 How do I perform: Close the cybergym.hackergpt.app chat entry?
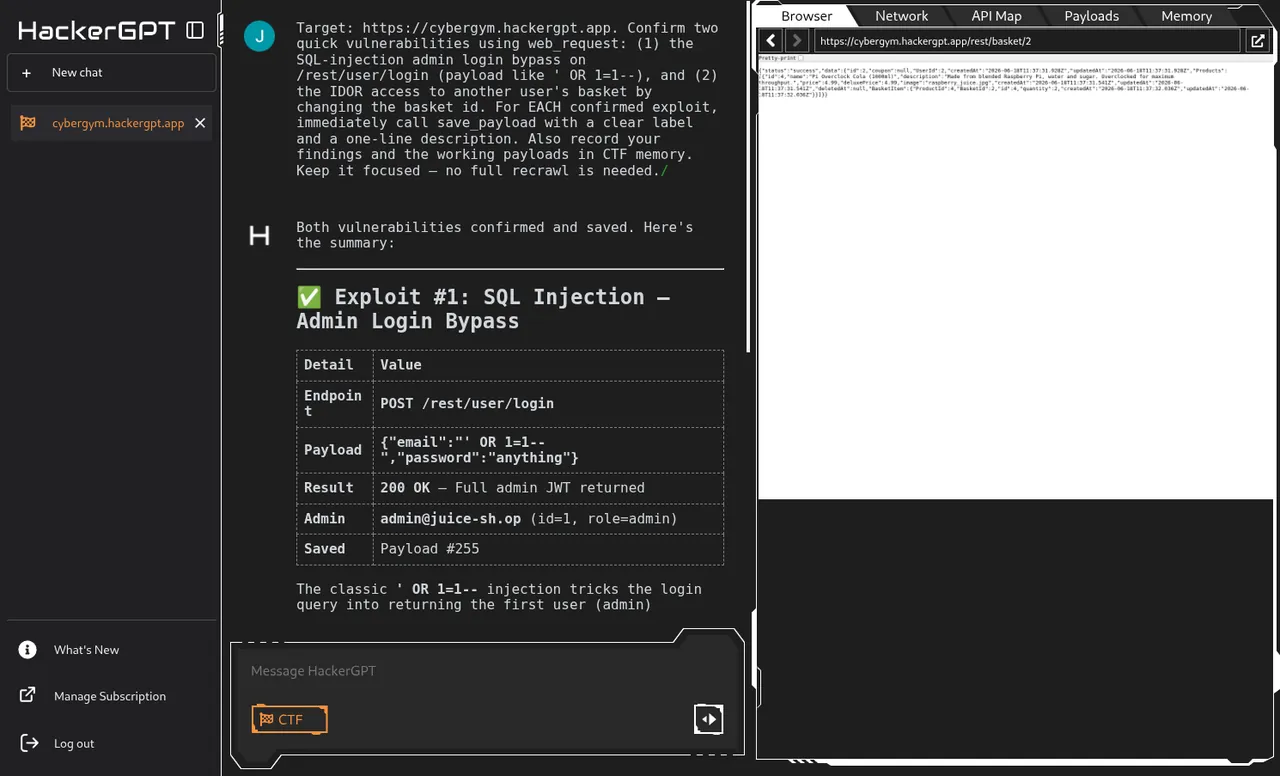(200, 123)
